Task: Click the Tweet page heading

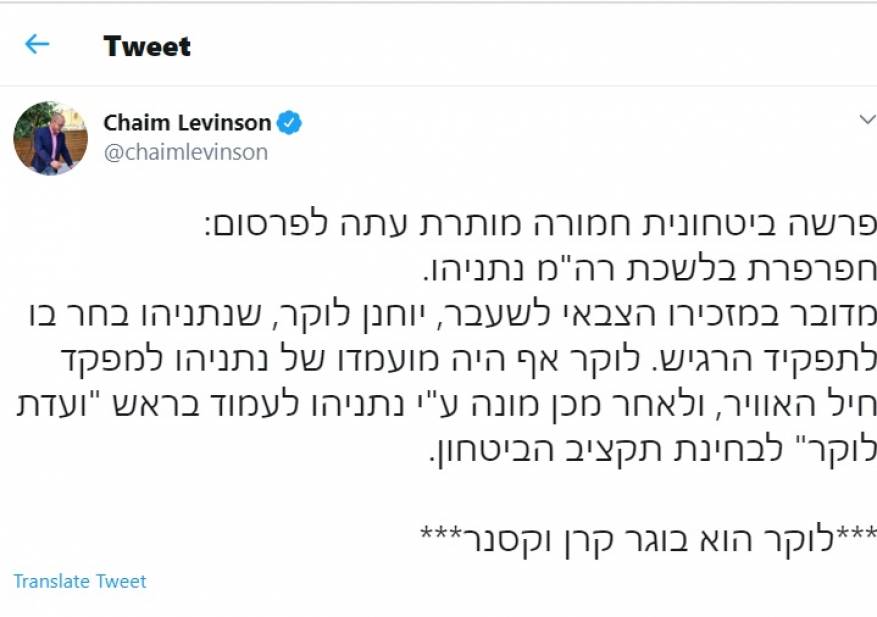Action: point(147,46)
